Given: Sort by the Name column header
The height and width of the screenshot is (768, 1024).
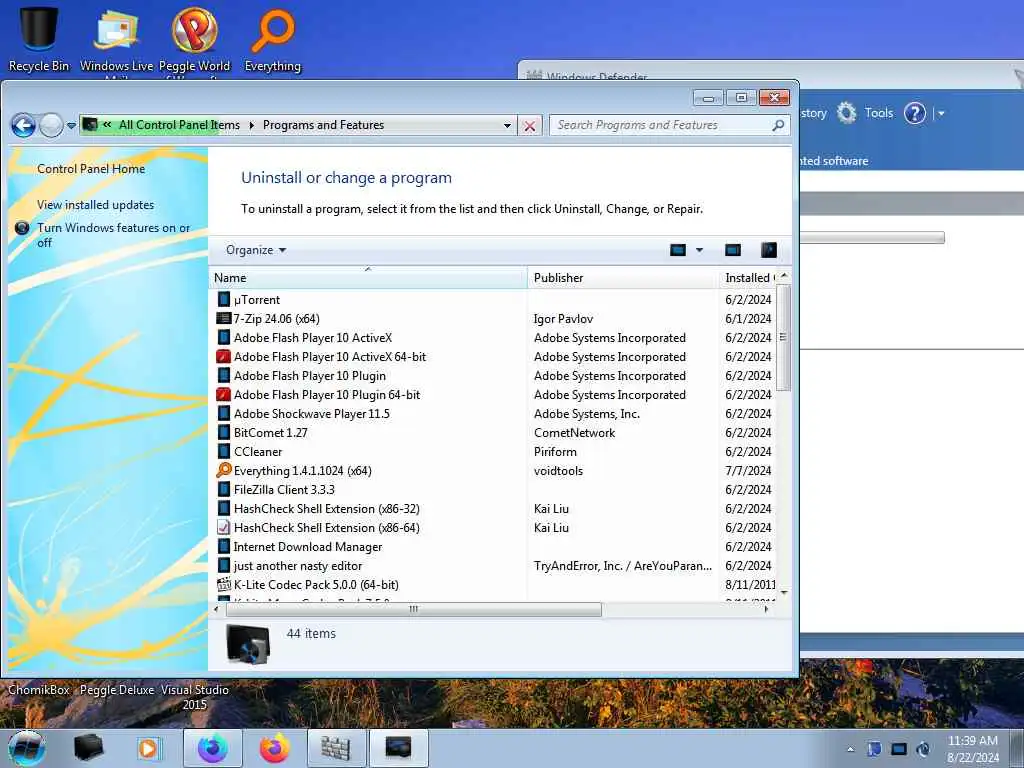Looking at the screenshot, I should point(368,278).
